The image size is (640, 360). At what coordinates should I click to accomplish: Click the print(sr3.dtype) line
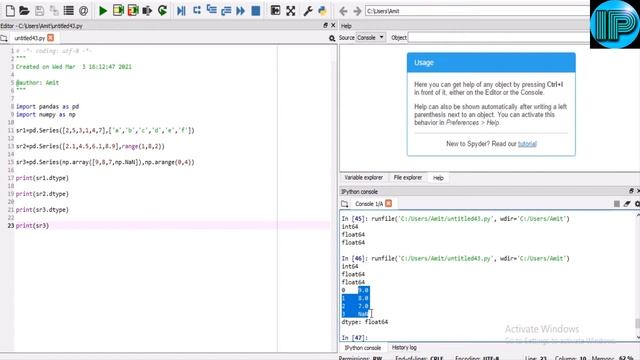tap(42, 210)
